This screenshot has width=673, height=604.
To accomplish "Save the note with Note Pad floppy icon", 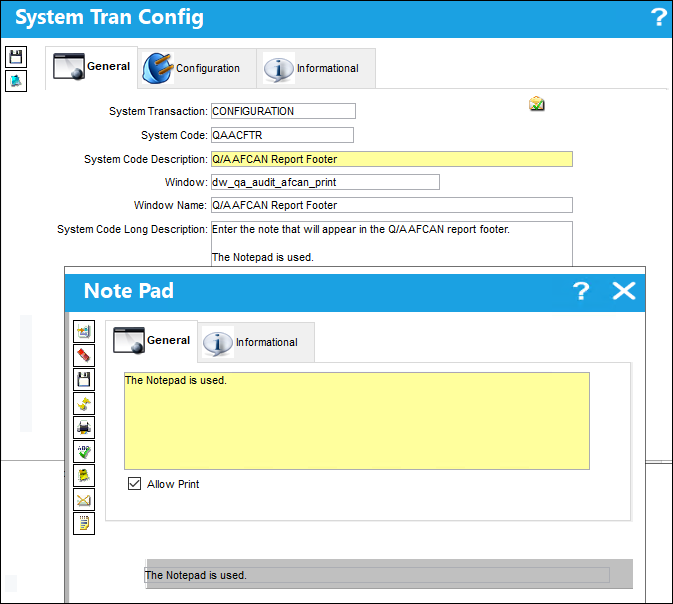I will tap(84, 379).
